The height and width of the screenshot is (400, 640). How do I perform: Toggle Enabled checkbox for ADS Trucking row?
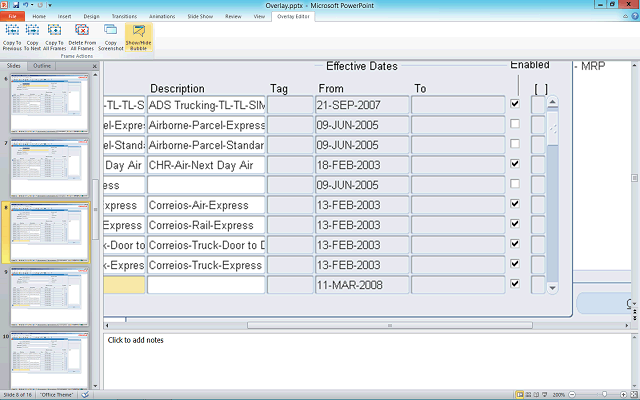(515, 104)
